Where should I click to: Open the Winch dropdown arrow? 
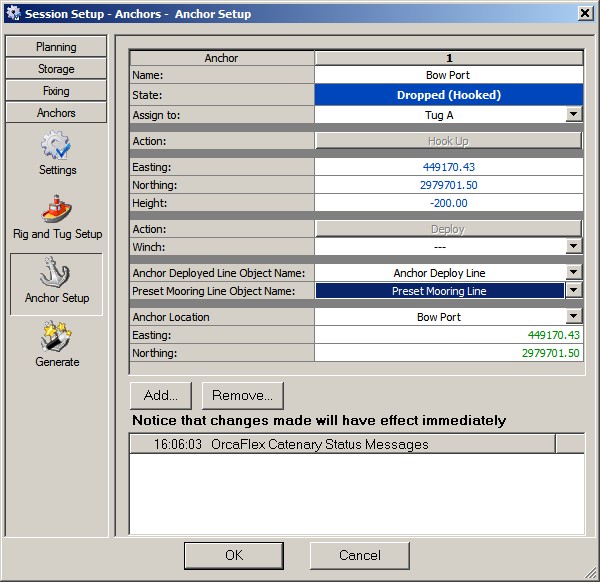pos(573,246)
